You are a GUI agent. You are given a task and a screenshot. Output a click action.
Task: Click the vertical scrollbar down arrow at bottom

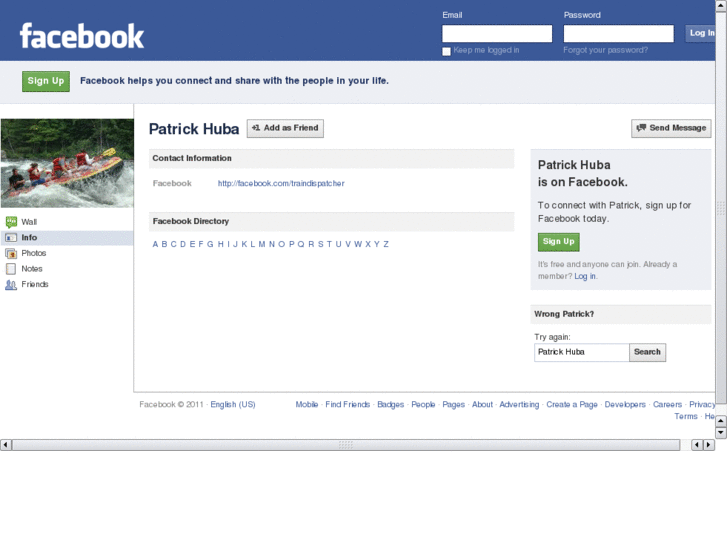pos(721,433)
